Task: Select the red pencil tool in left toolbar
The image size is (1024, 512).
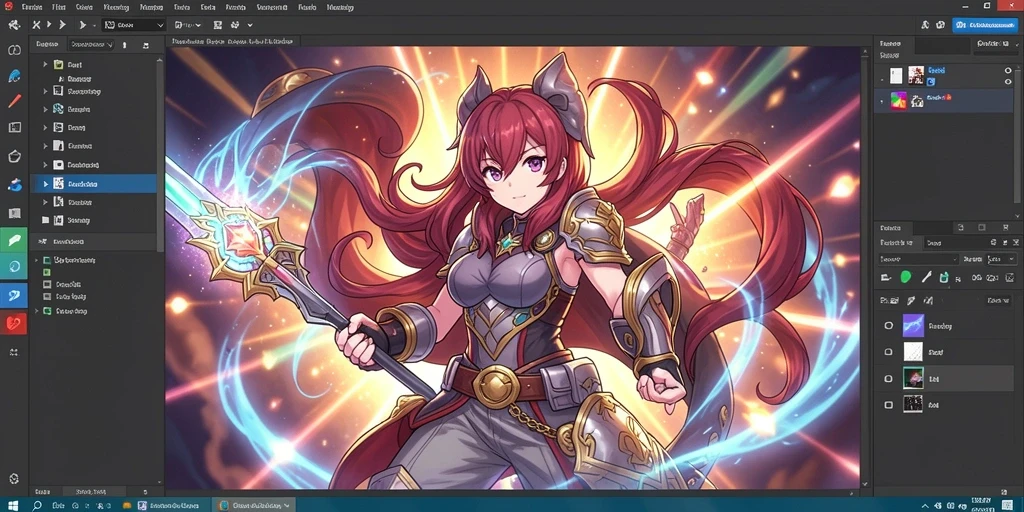Action: 14,101
